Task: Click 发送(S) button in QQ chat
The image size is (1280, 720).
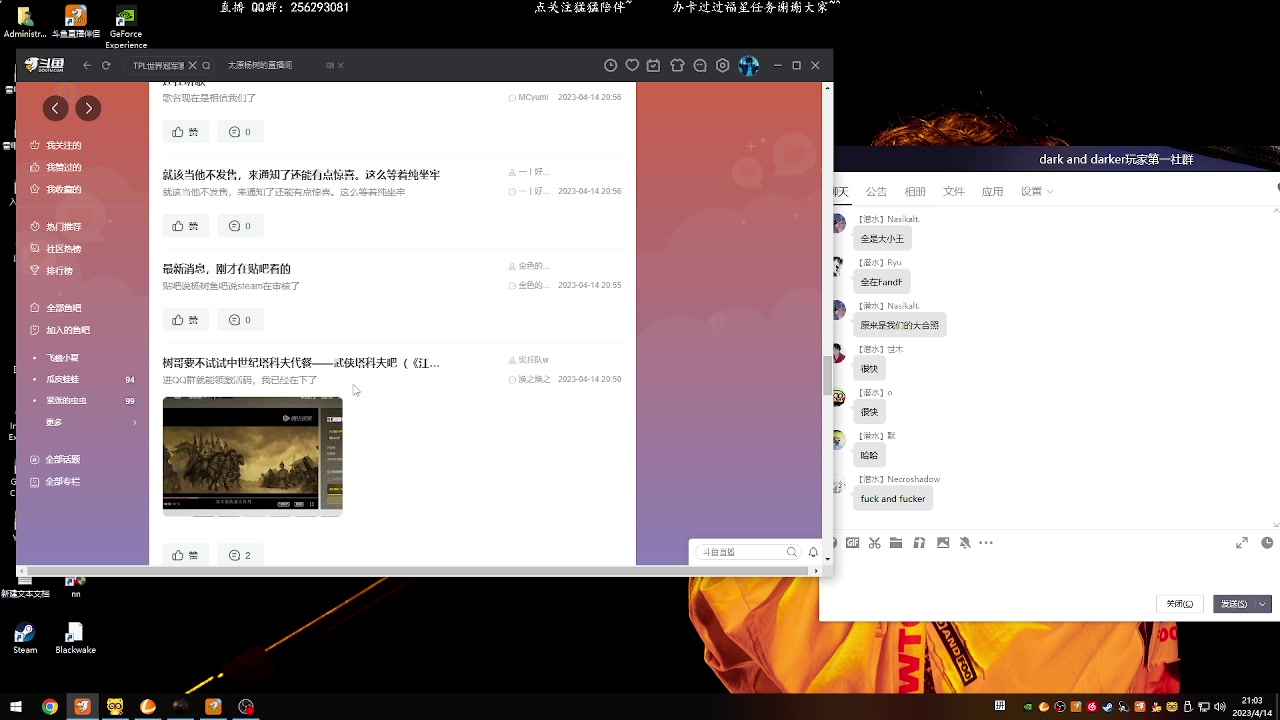Action: pyautogui.click(x=1234, y=604)
